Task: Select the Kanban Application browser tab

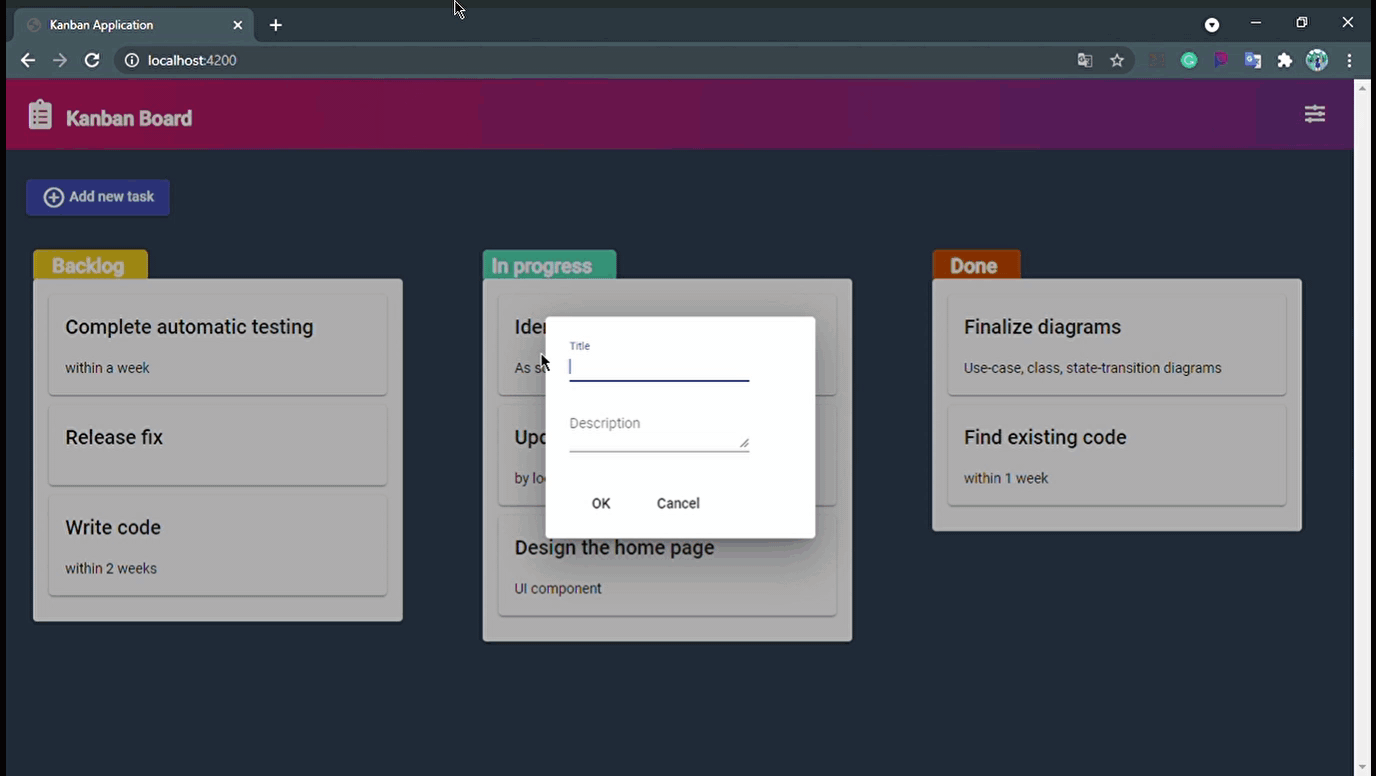Action: (x=130, y=25)
